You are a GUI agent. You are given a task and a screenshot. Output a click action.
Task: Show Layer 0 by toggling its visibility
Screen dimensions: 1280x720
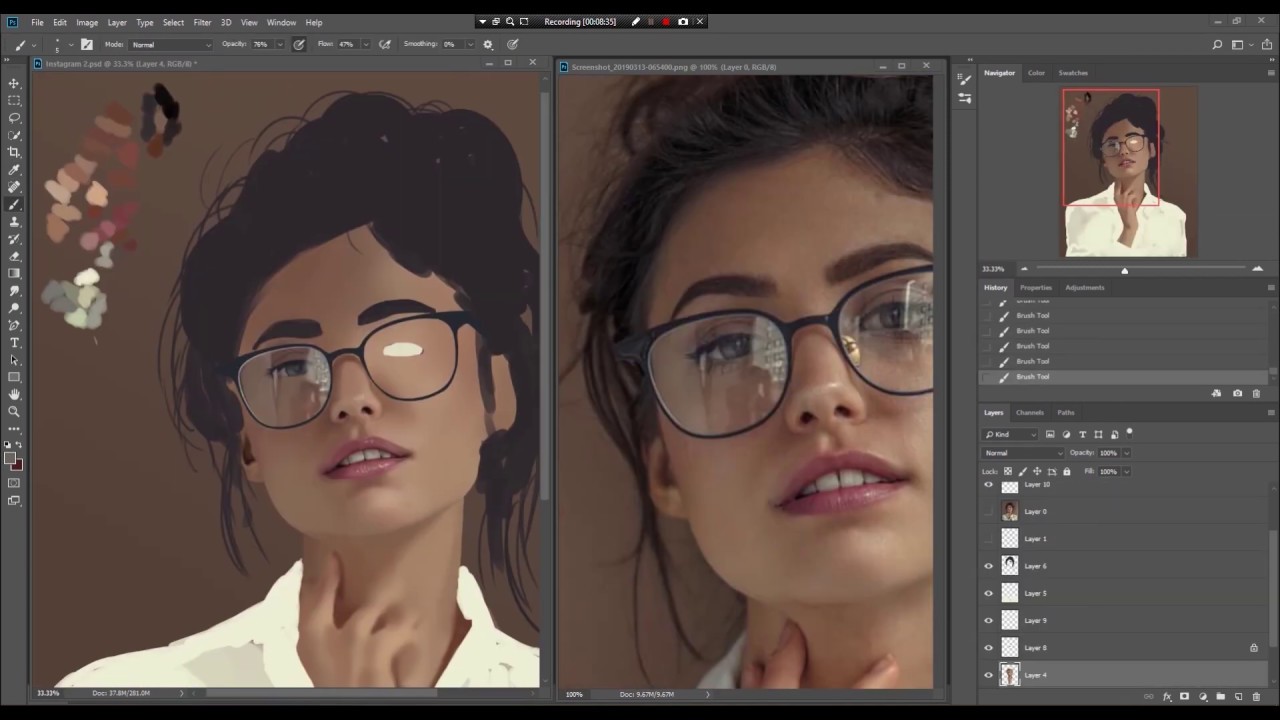click(x=989, y=511)
